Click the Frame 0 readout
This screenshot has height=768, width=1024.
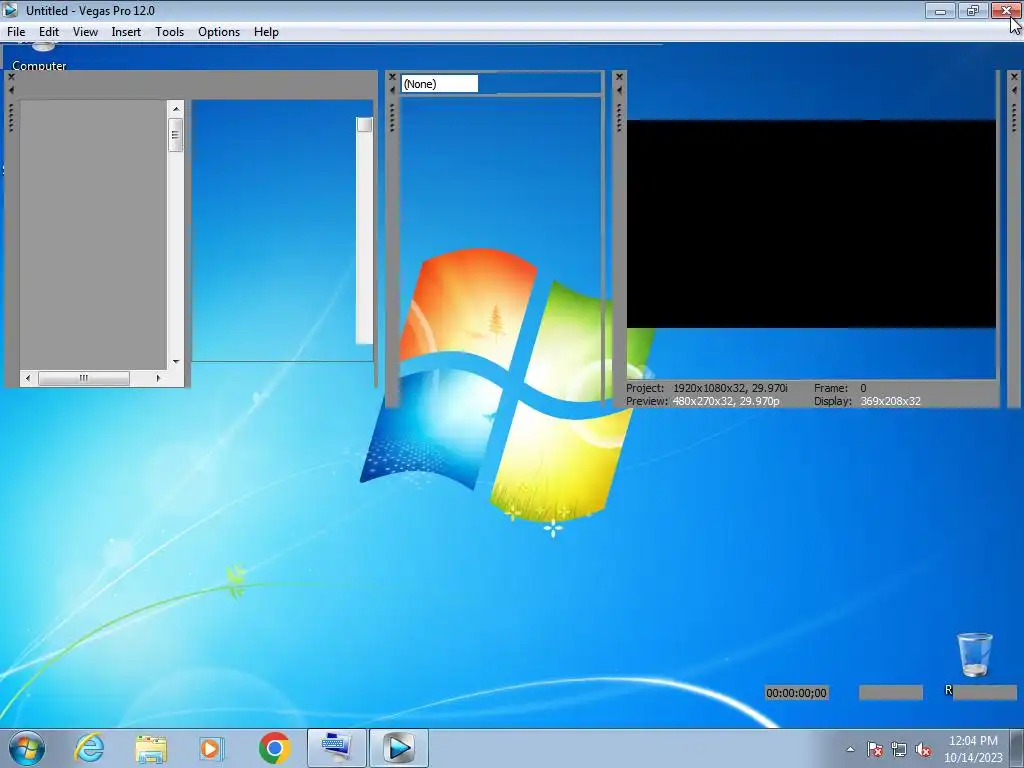coord(840,388)
